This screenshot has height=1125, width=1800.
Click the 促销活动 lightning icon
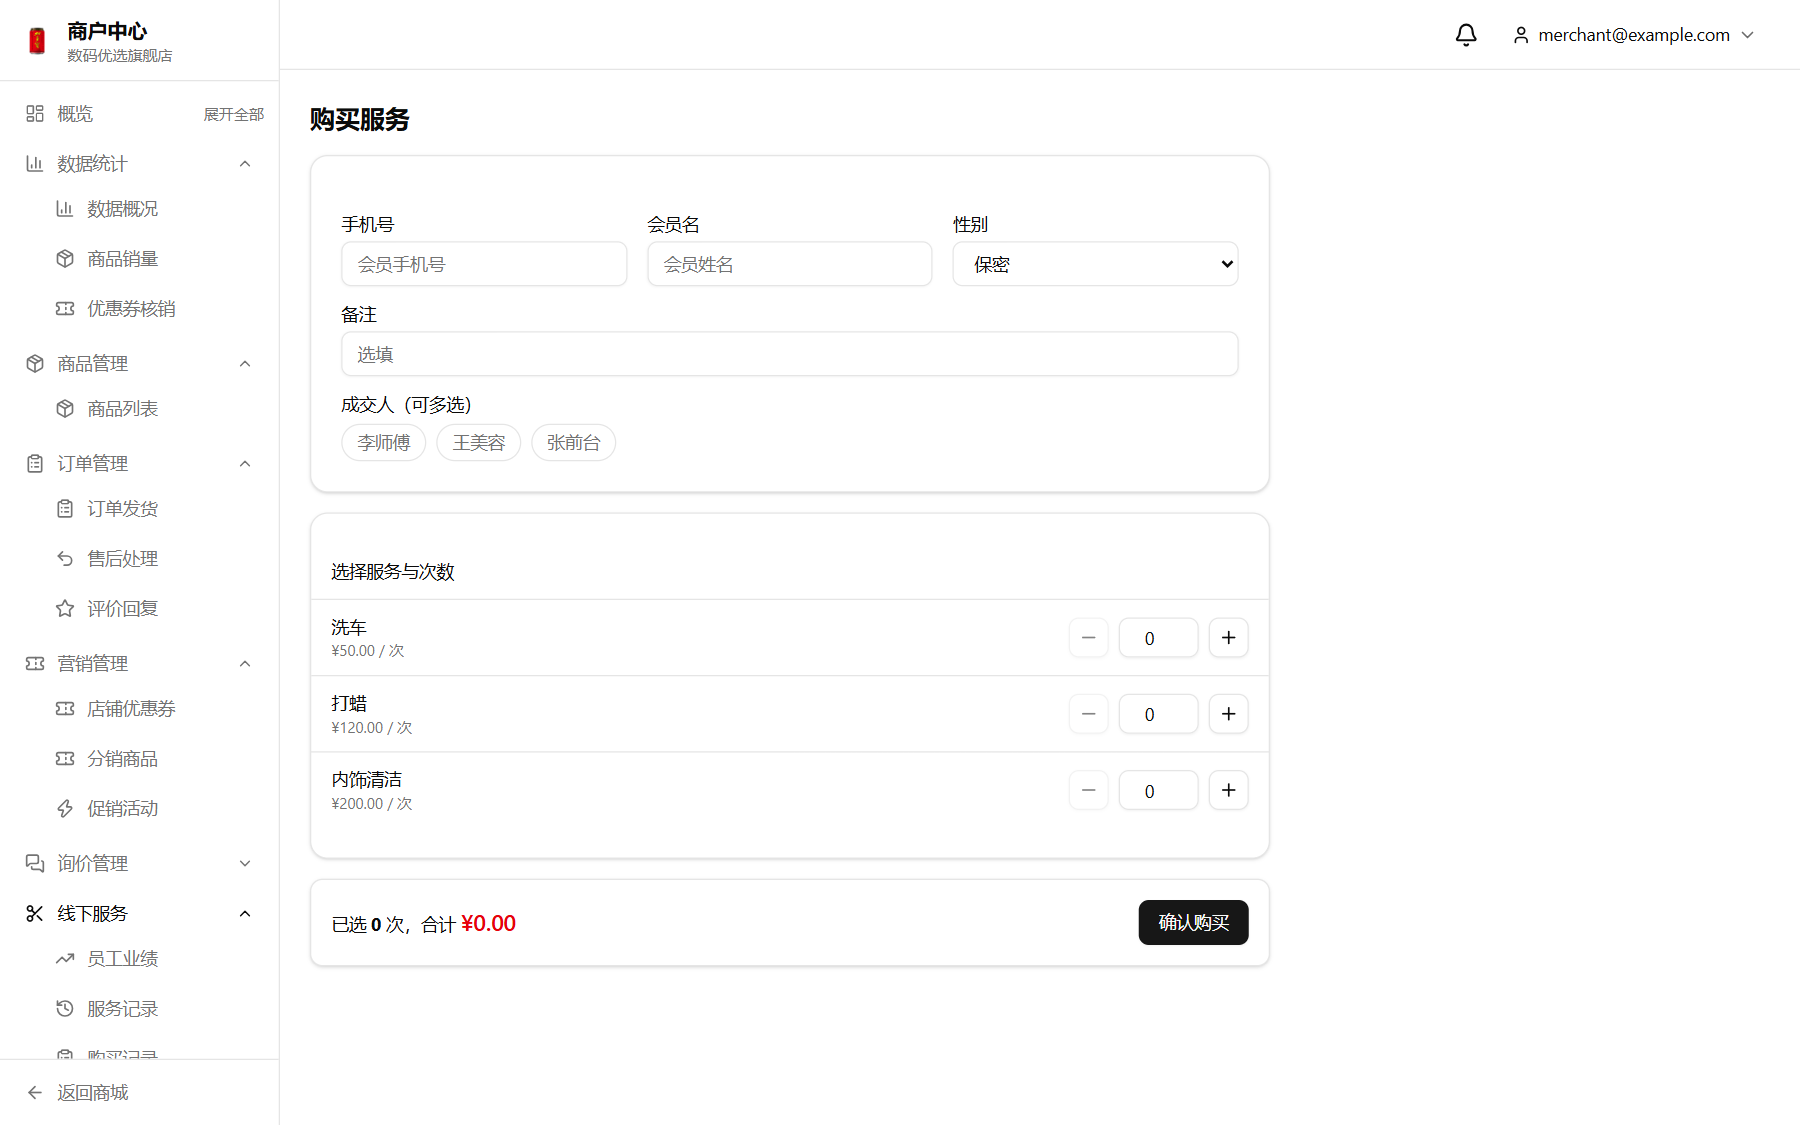pos(65,809)
